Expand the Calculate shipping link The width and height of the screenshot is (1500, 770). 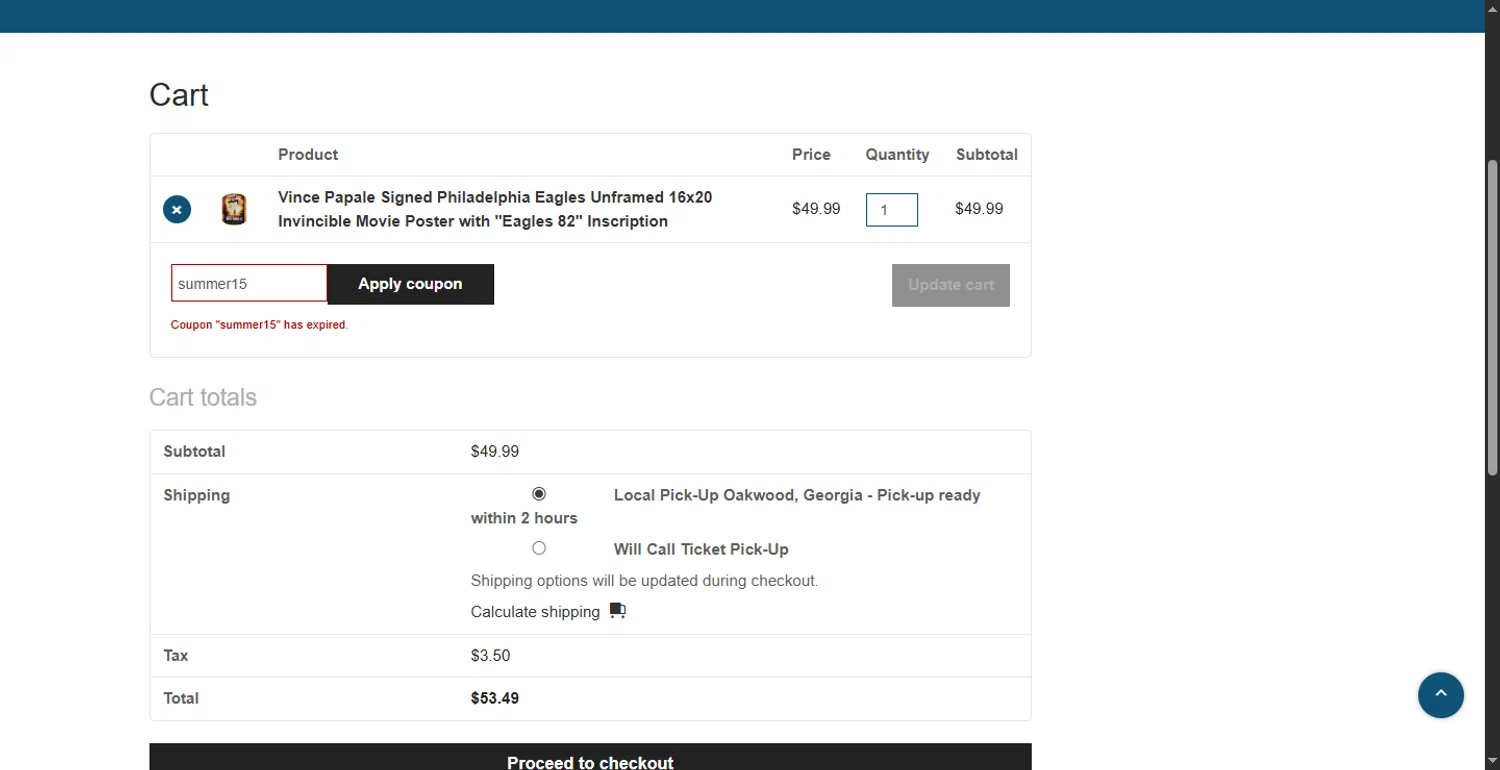tap(535, 612)
